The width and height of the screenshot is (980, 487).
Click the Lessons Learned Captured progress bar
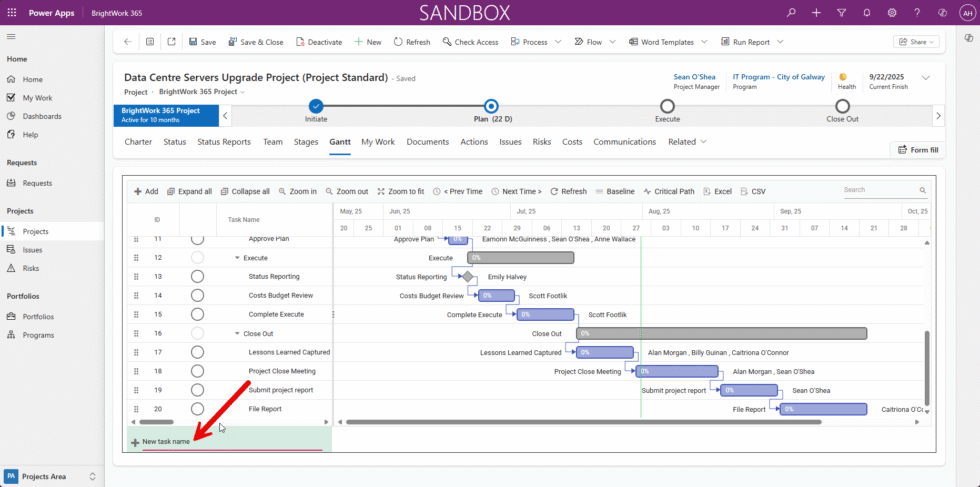pos(606,352)
